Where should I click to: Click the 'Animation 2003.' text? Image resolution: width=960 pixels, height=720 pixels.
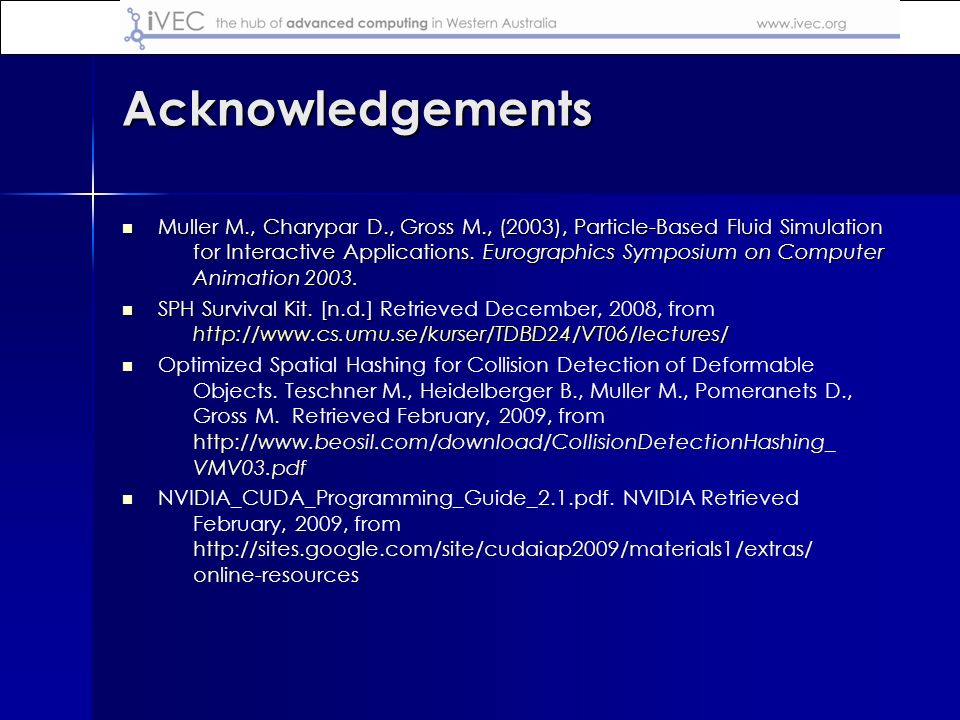pos(275,278)
